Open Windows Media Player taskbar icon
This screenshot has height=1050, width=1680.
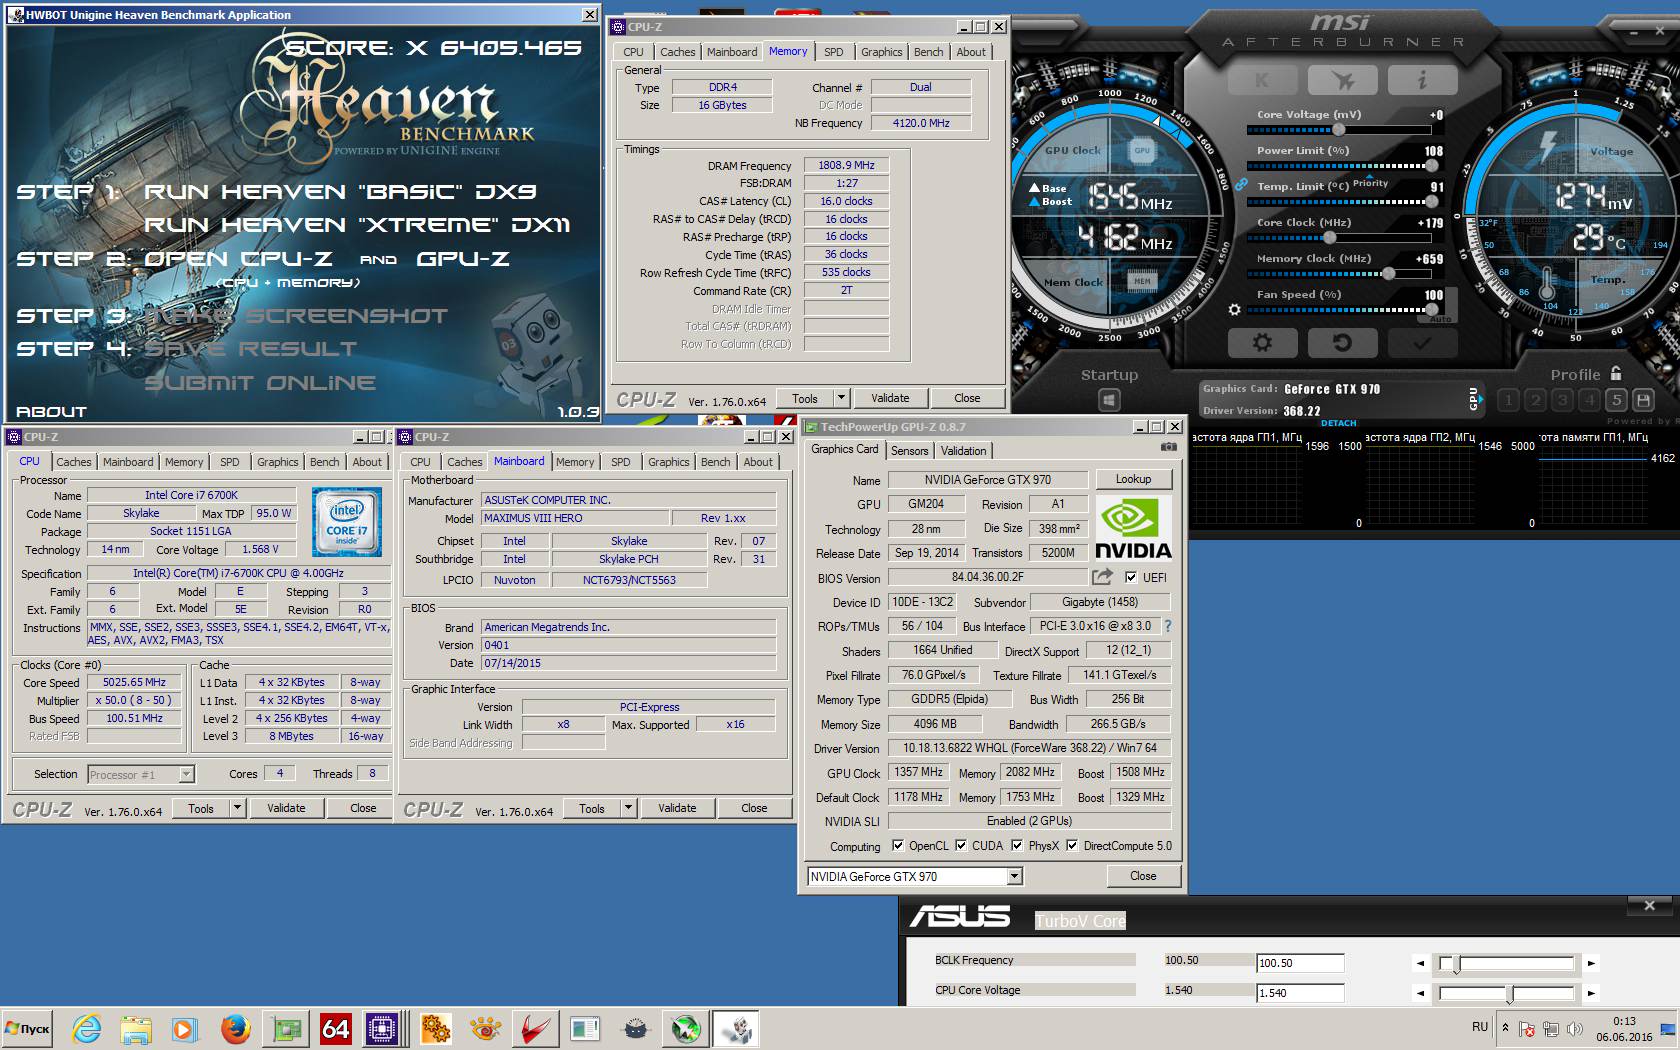point(184,1028)
